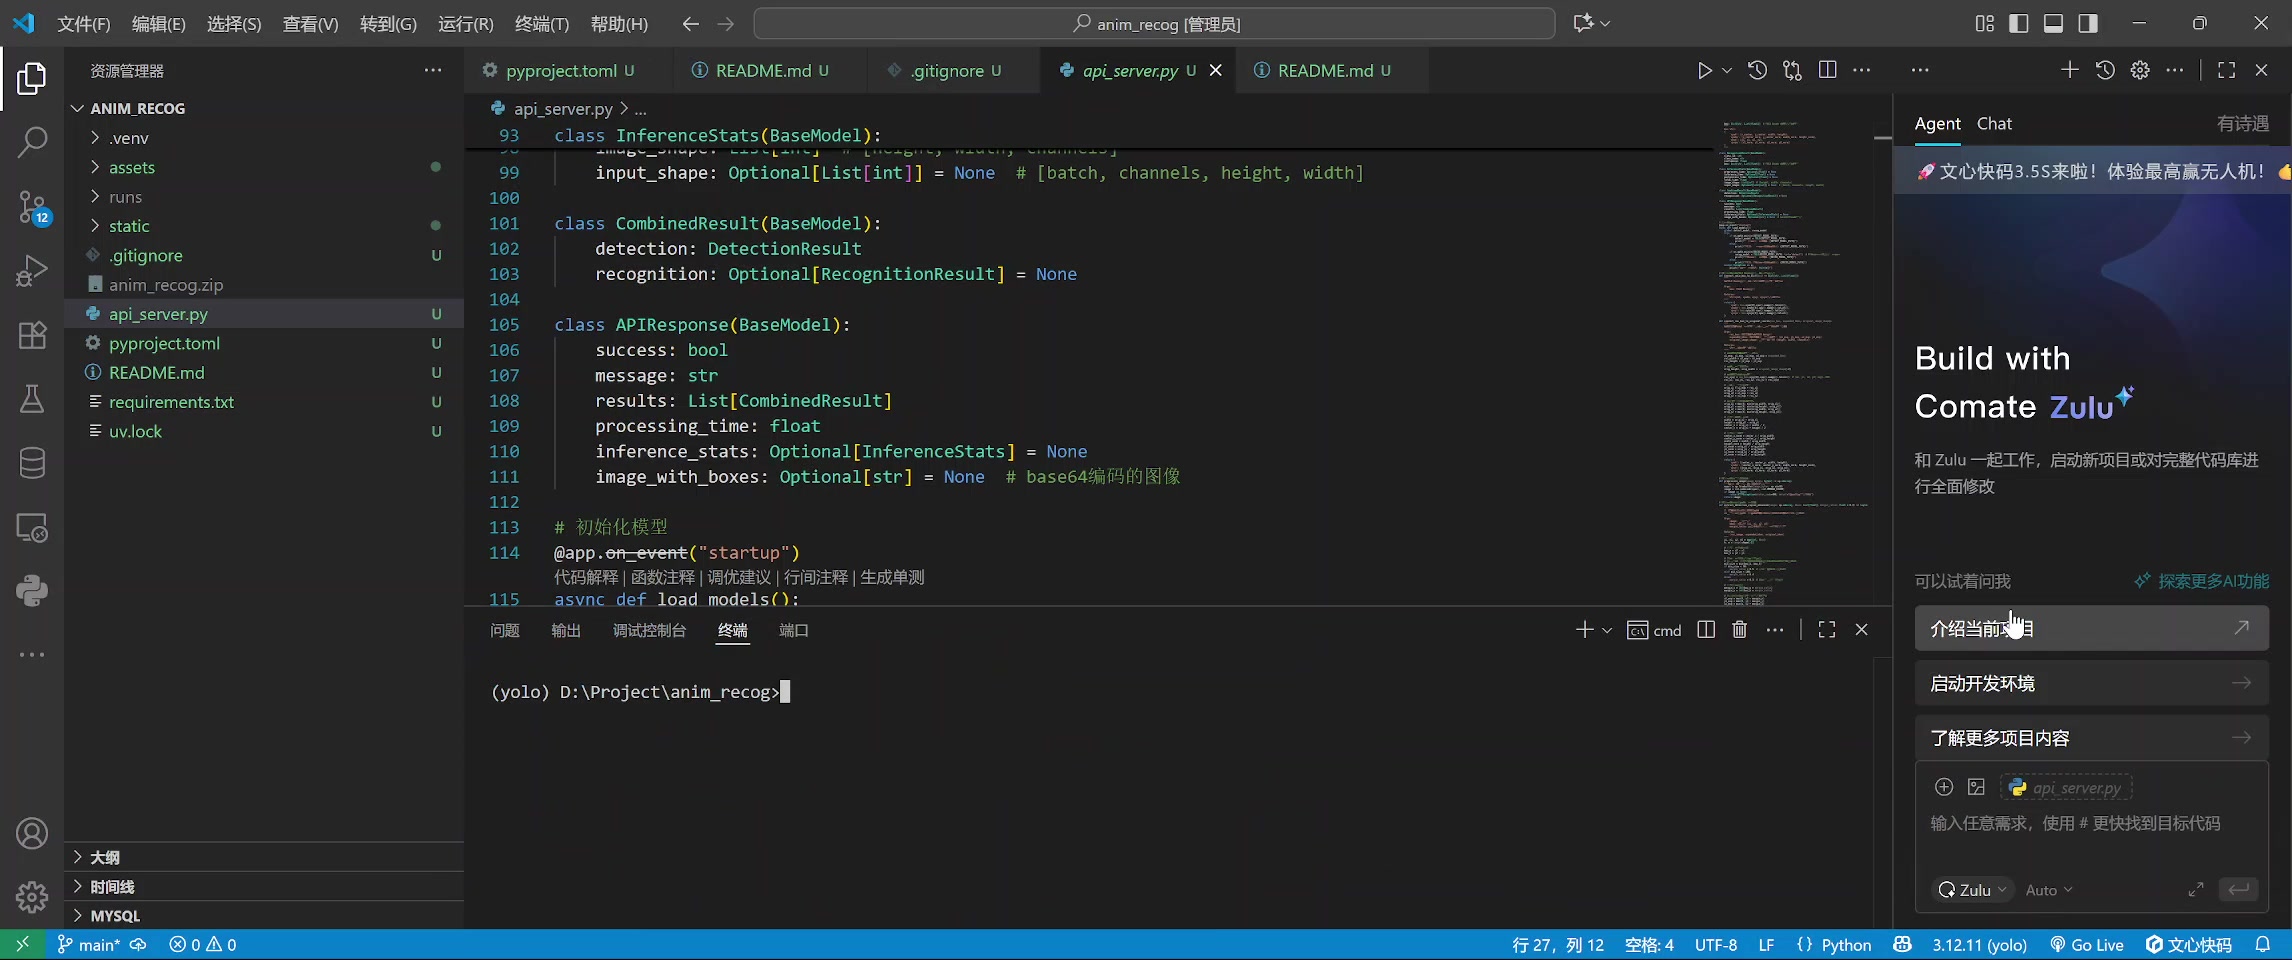Click the 了解更多项目内容 suggestion
Screen dimensions: 2292x960
(2091, 738)
